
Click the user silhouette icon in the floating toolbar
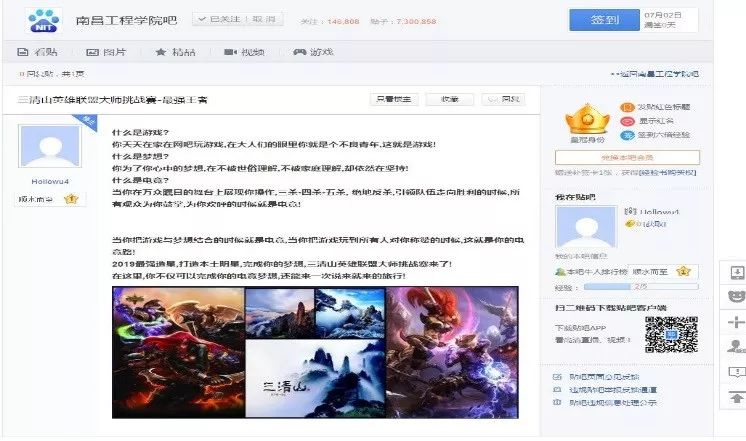pos(737,346)
